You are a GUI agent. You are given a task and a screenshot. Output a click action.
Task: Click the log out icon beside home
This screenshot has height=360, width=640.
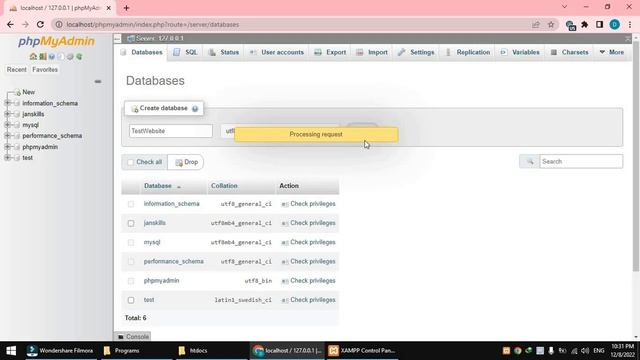[x=42, y=56]
